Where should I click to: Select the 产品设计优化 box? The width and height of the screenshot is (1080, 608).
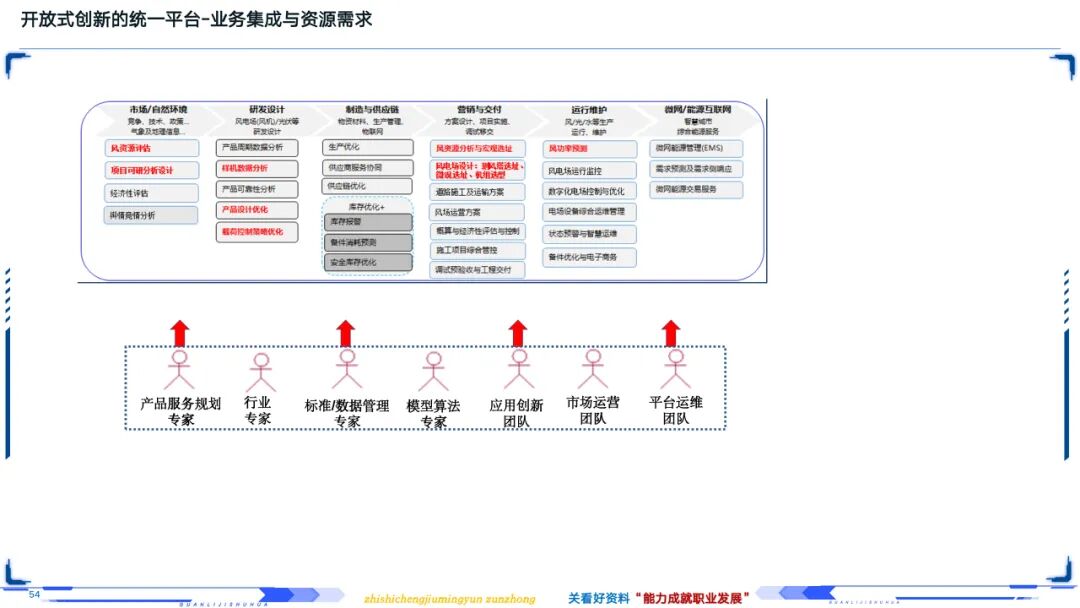tap(257, 210)
